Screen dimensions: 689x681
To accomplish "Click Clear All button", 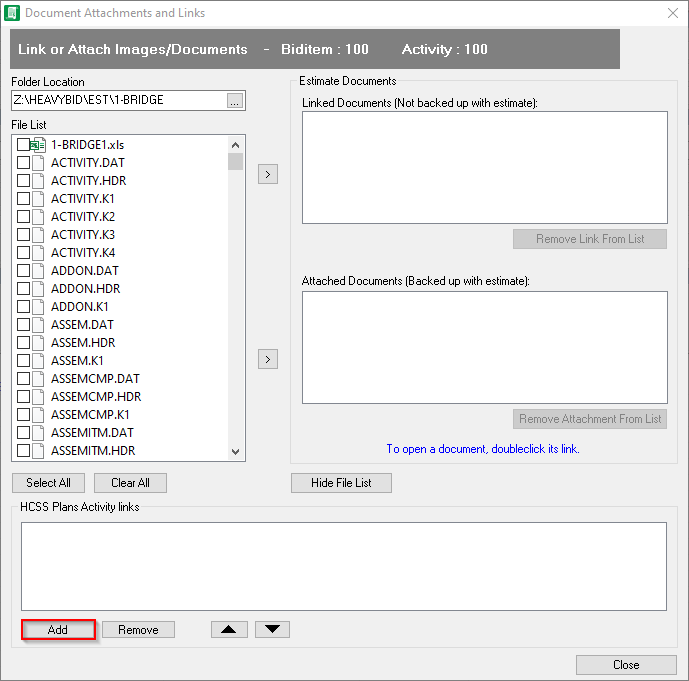I will pos(130,483).
